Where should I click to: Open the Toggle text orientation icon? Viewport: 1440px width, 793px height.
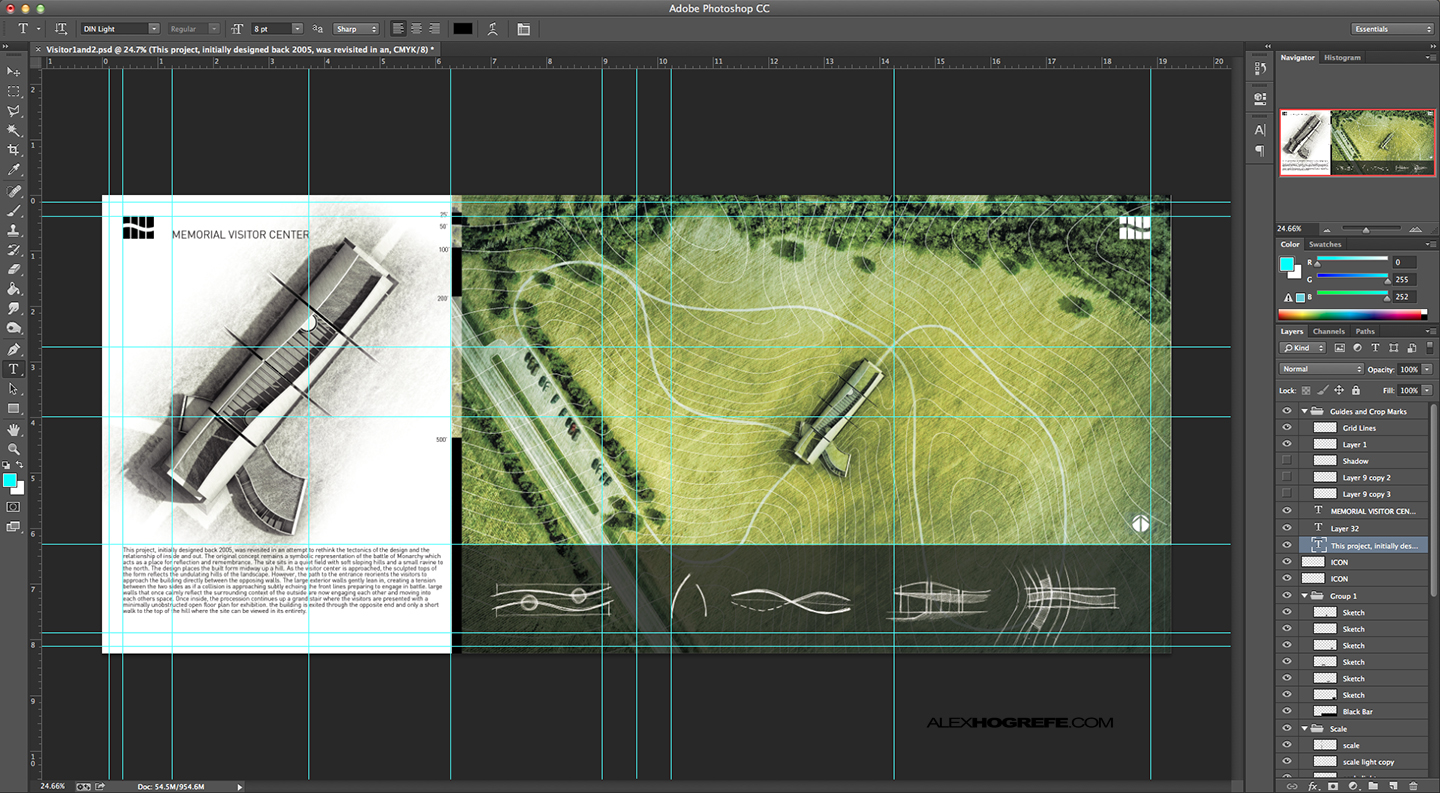pyautogui.click(x=61, y=29)
